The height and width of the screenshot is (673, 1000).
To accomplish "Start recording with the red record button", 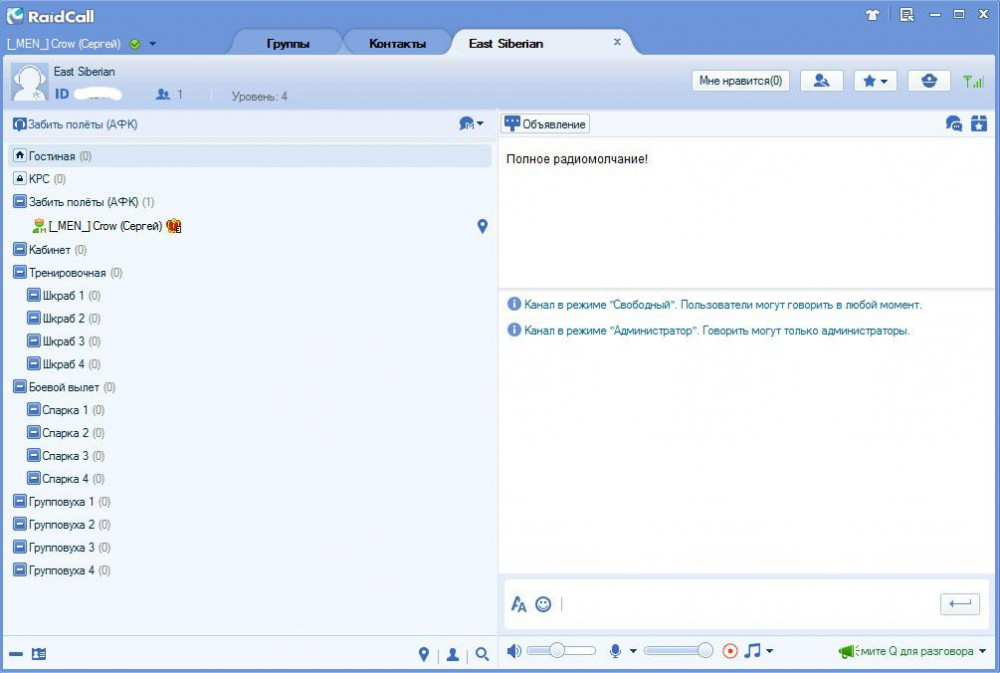I will click(730, 651).
